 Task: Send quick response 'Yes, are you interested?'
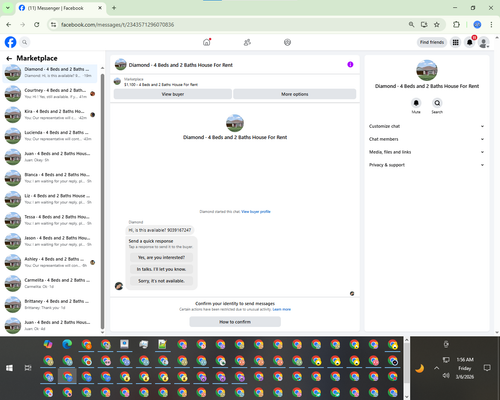pyautogui.click(x=161, y=257)
